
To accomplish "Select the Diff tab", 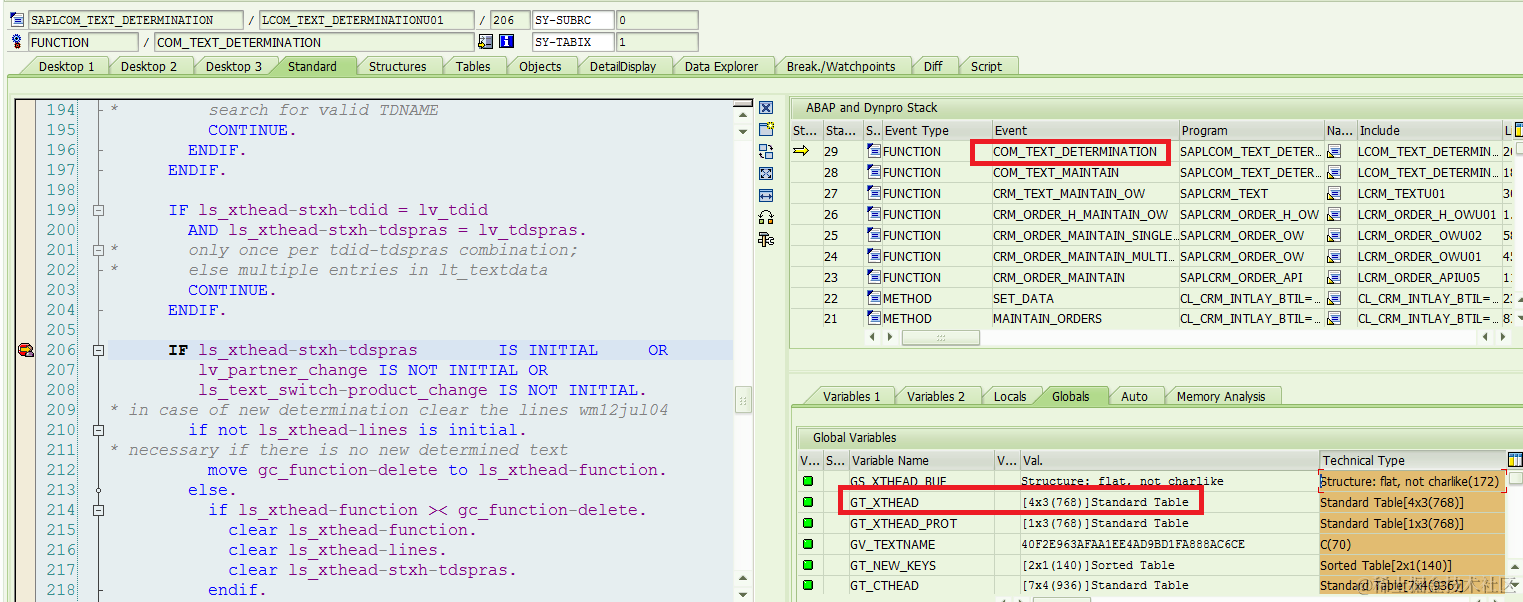I will [933, 66].
